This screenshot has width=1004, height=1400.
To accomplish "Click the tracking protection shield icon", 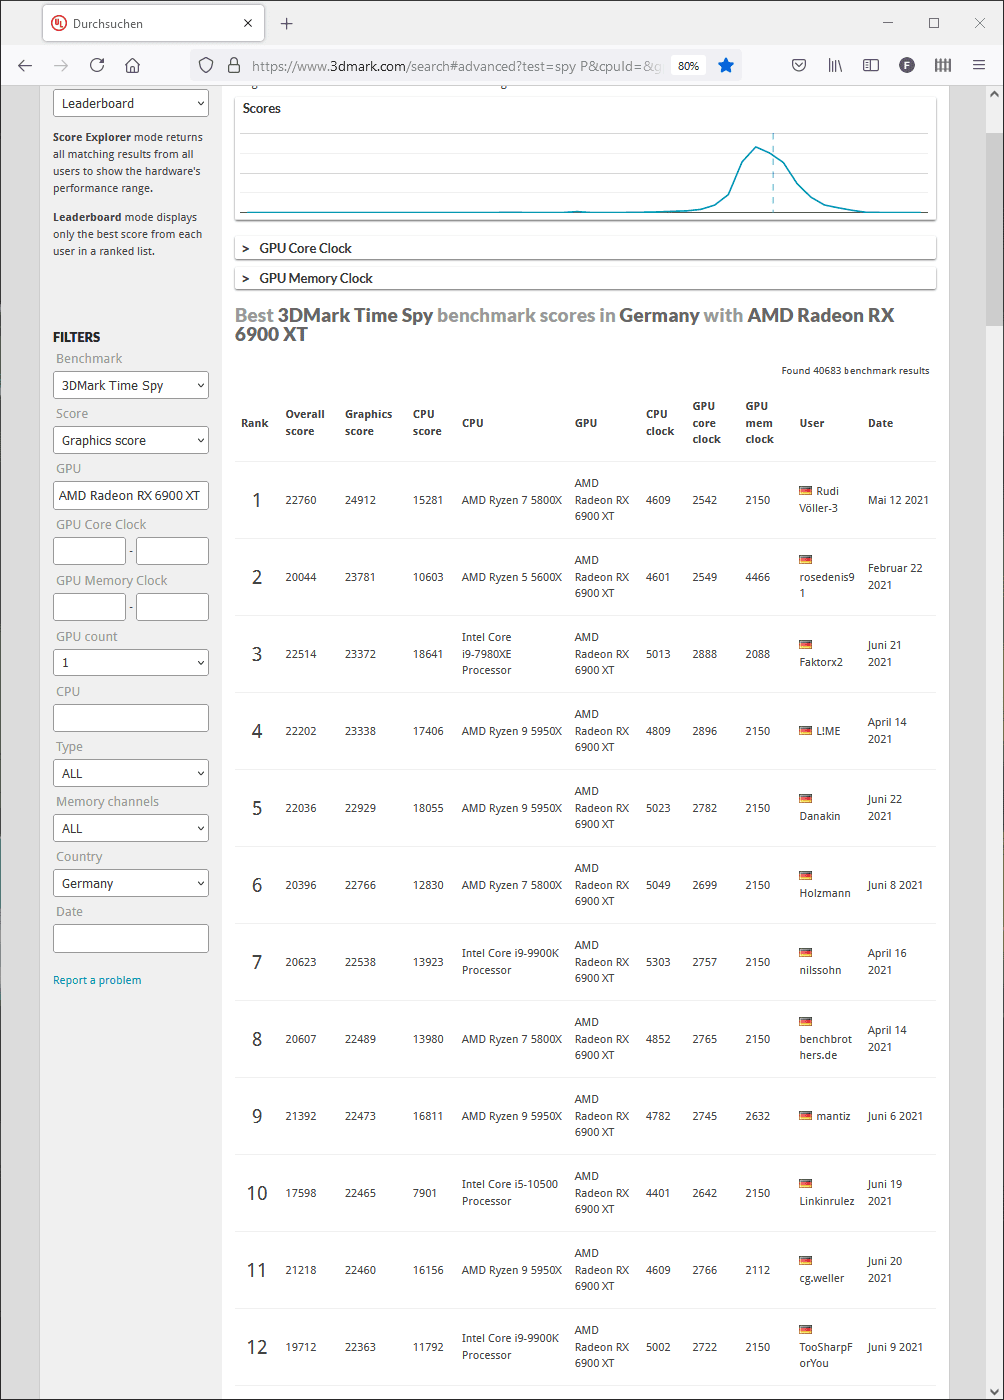I will 206,65.
